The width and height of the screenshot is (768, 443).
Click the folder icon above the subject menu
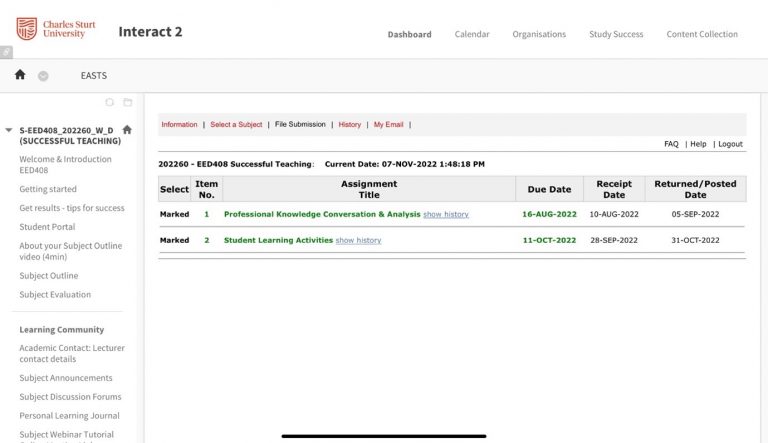point(127,102)
